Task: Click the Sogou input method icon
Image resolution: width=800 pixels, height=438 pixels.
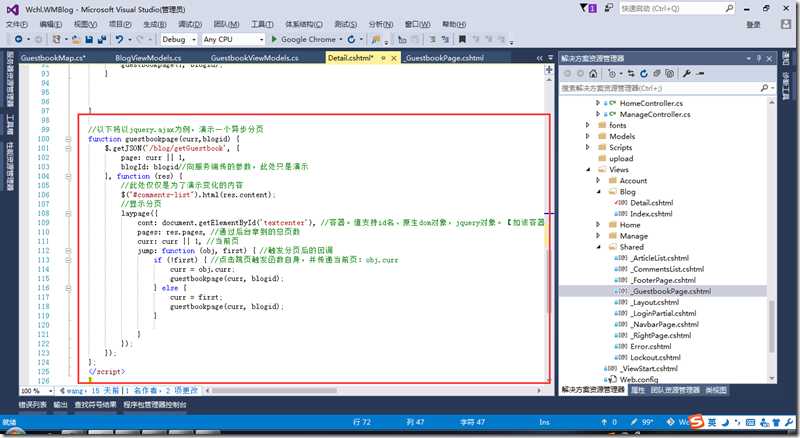Action: coord(696,422)
